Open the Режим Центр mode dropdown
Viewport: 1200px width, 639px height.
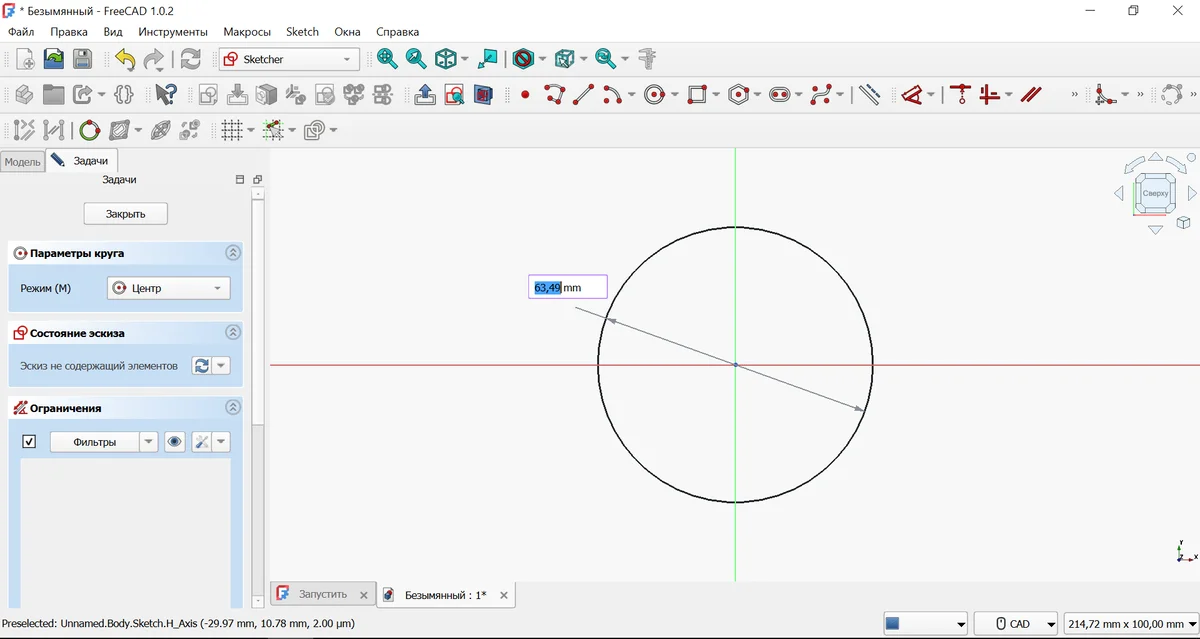[168, 288]
